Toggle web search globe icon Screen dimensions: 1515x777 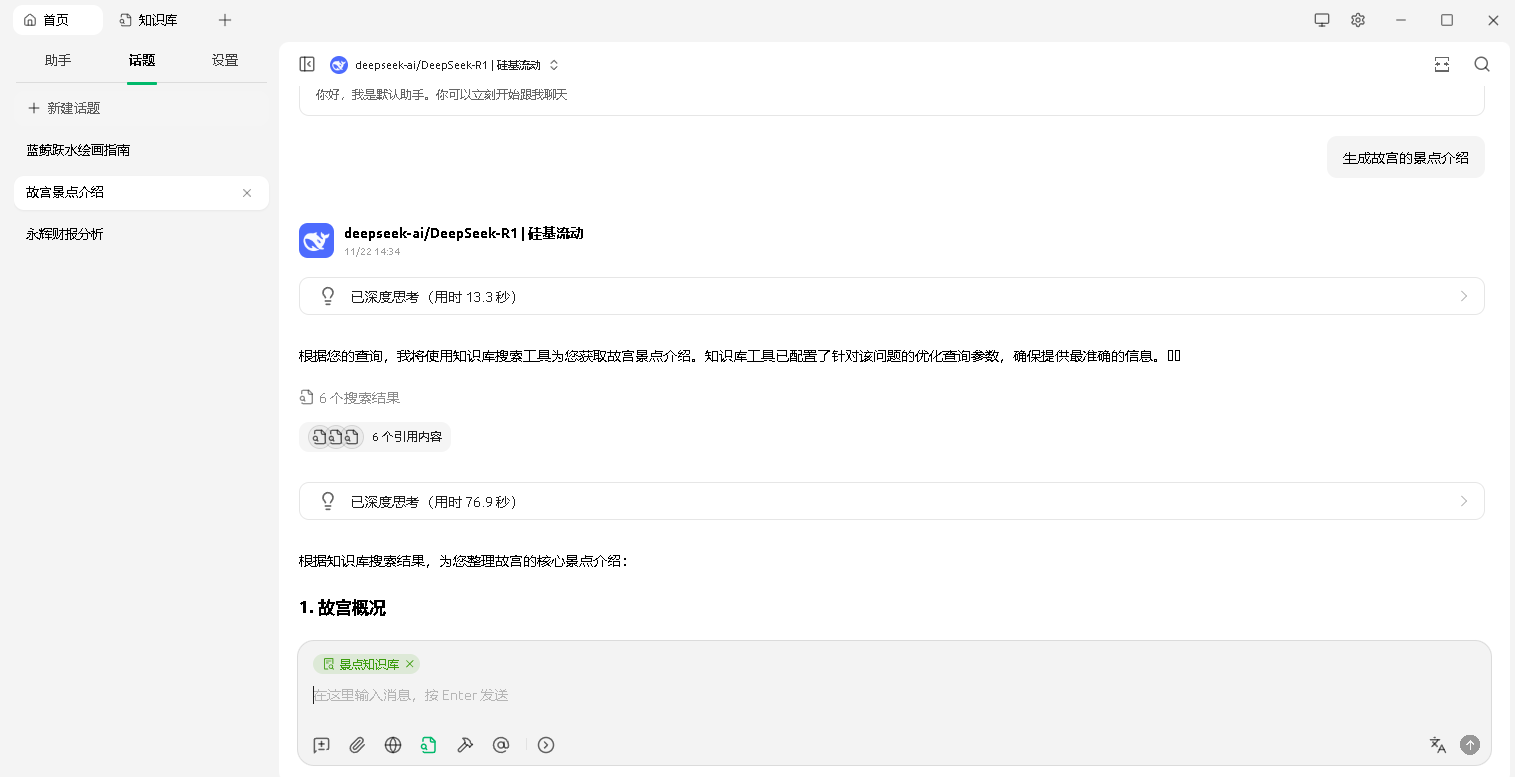pyautogui.click(x=393, y=745)
